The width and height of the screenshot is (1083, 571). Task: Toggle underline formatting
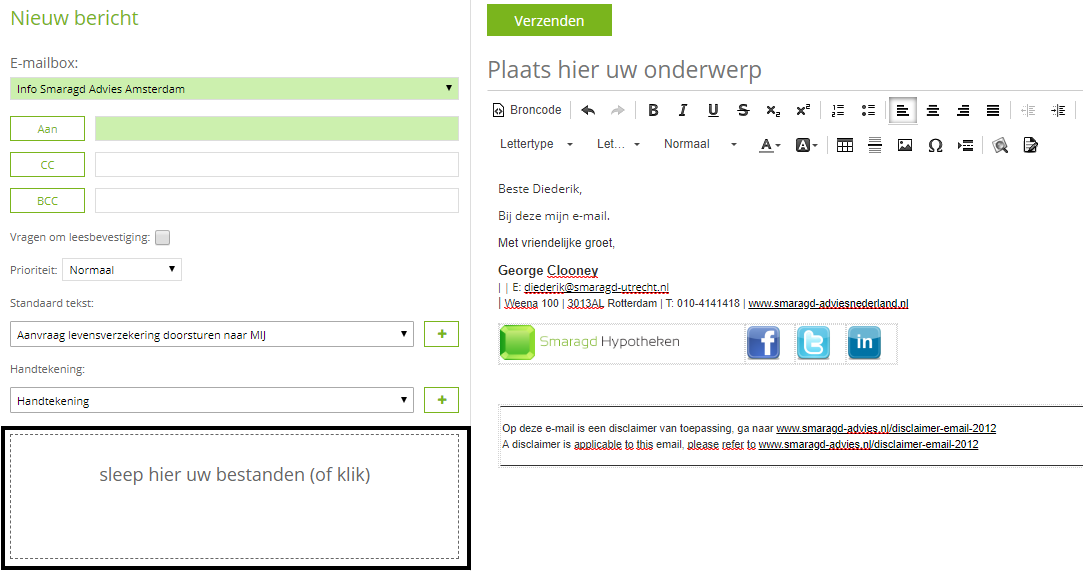[713, 110]
